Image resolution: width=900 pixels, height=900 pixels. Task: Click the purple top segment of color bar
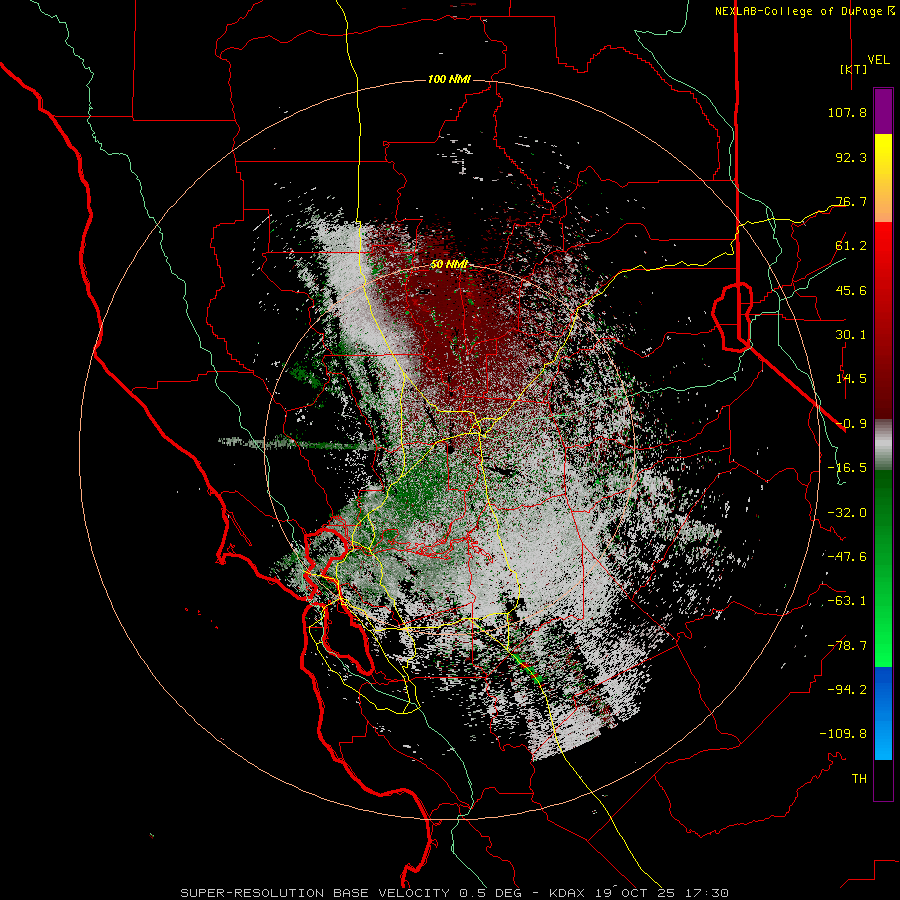883,111
